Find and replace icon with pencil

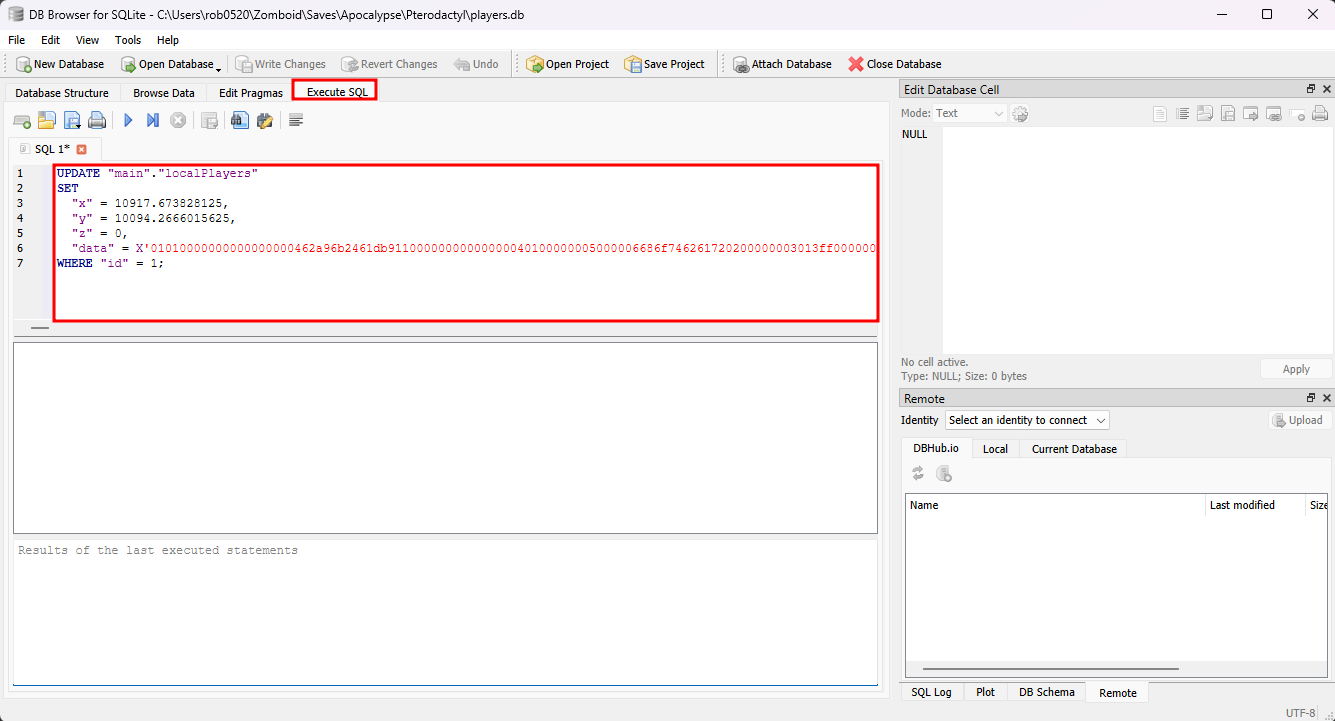point(265,120)
